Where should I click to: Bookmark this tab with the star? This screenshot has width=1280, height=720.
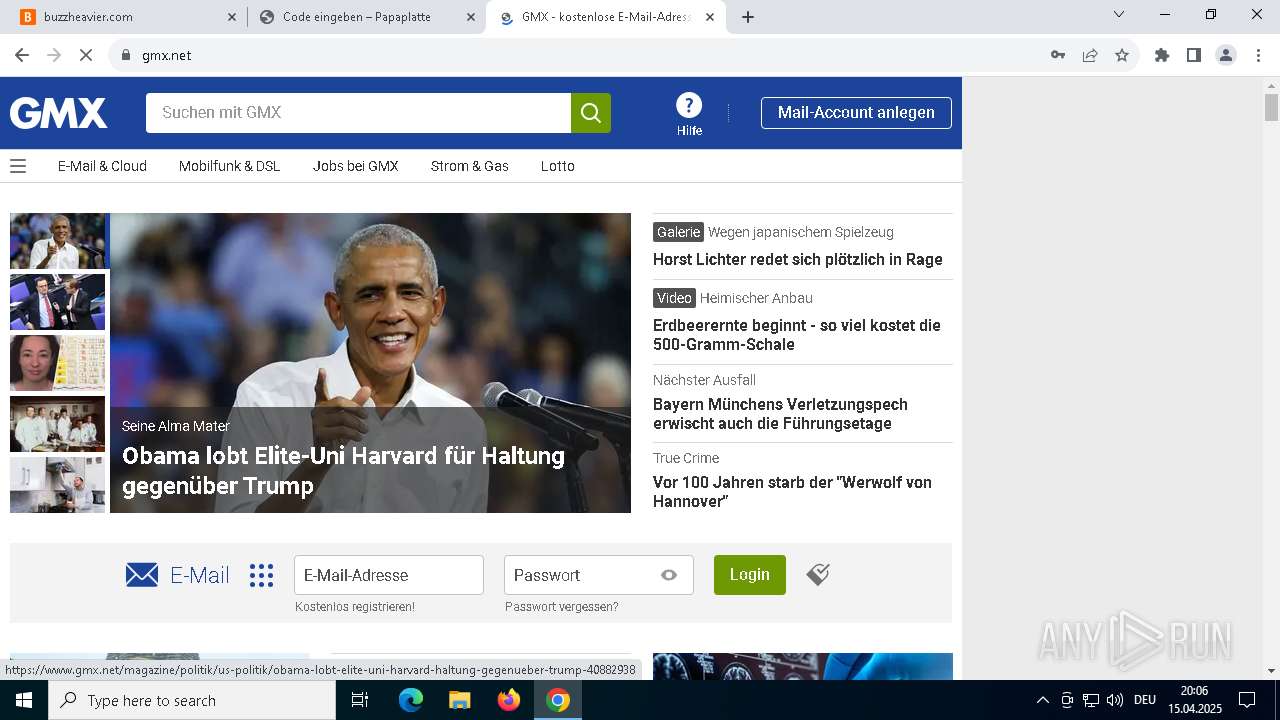[x=1122, y=55]
